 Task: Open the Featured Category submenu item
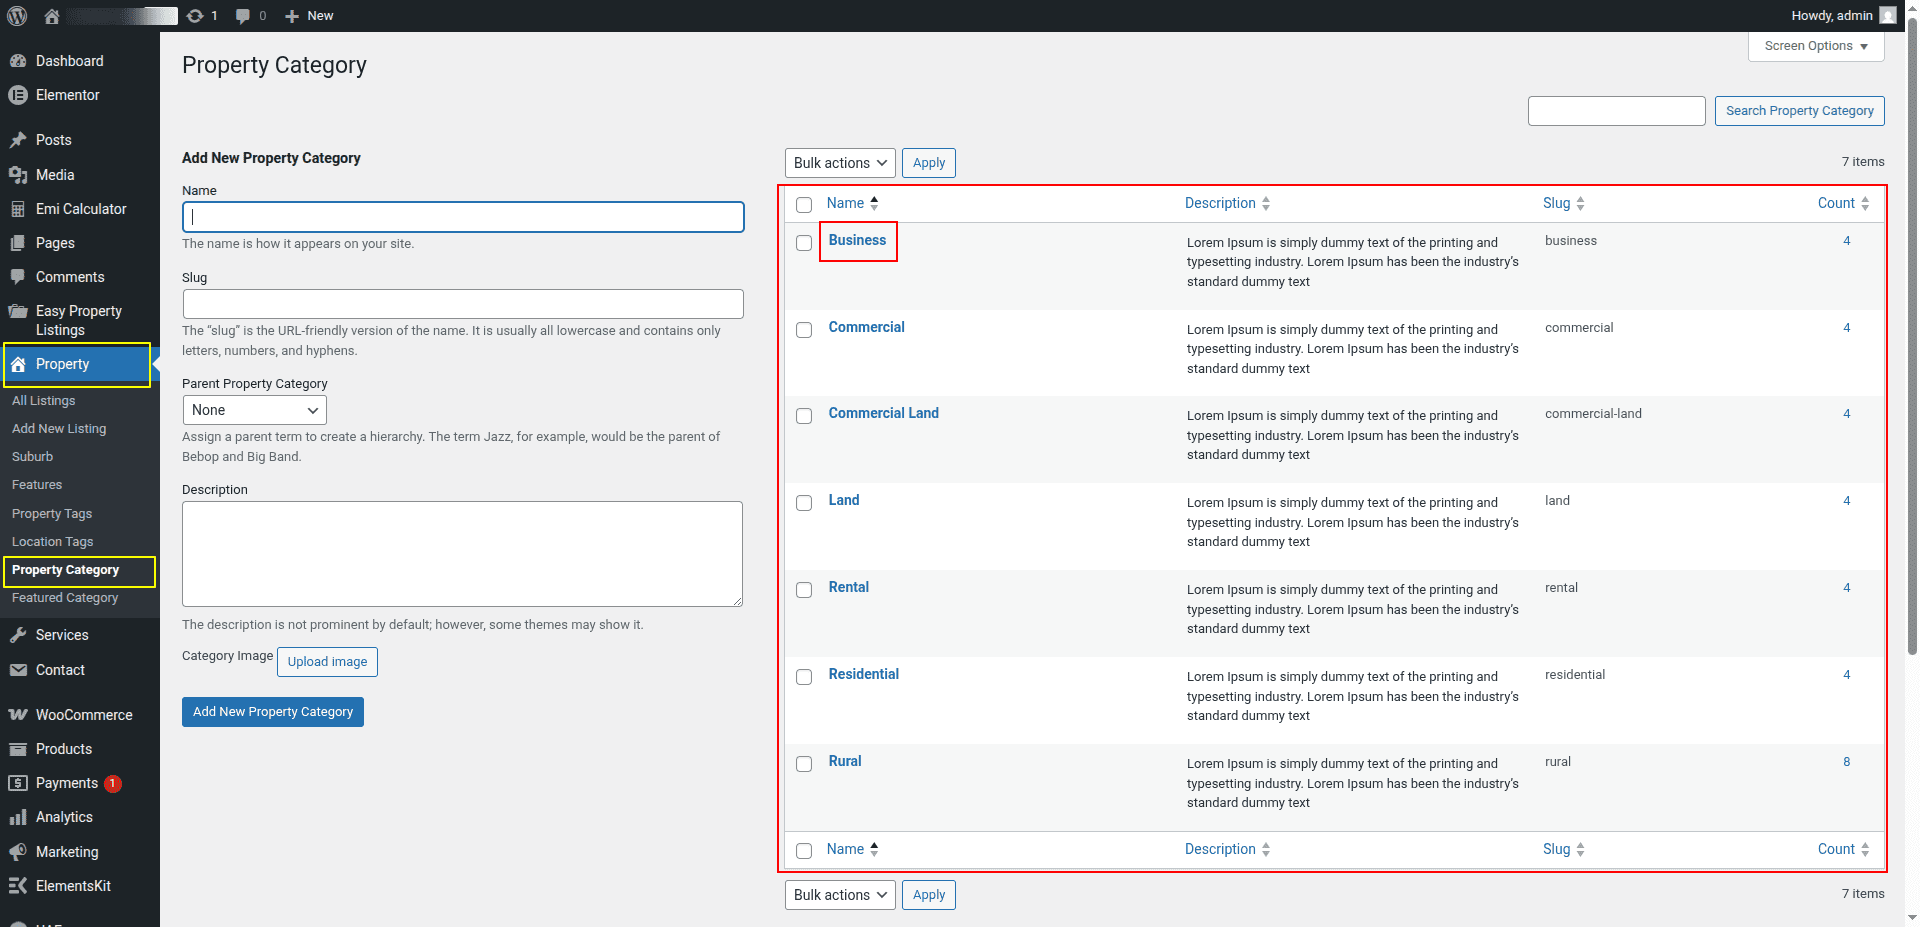point(65,598)
